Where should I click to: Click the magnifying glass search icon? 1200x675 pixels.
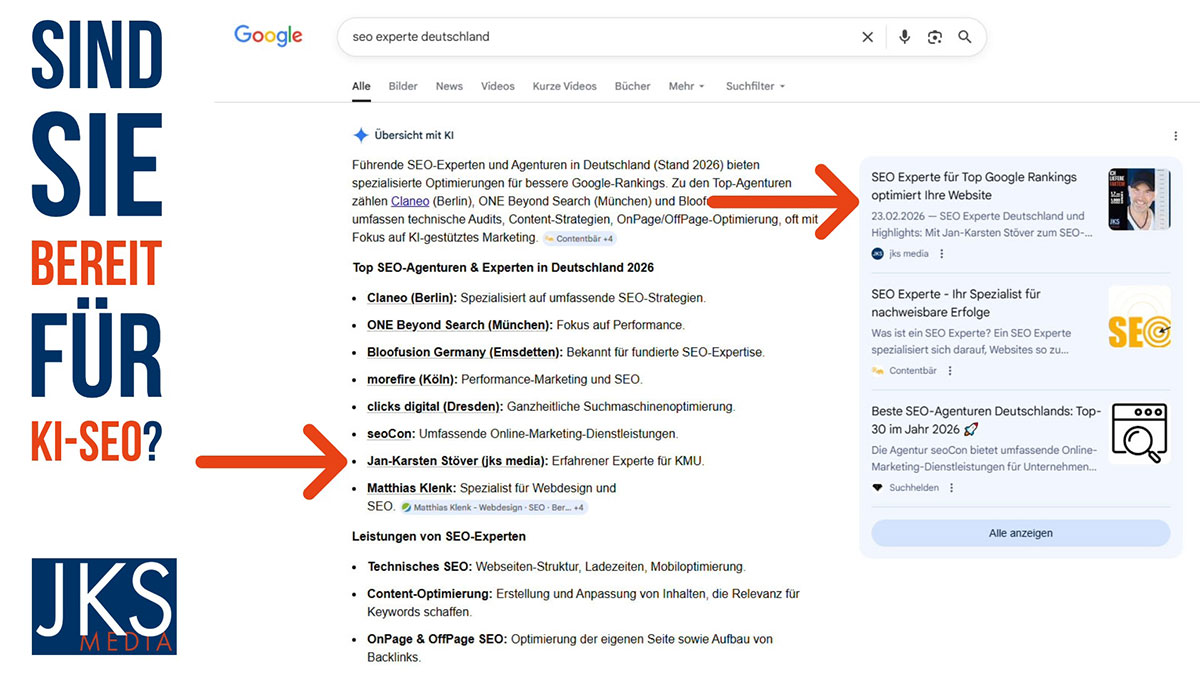[964, 36]
